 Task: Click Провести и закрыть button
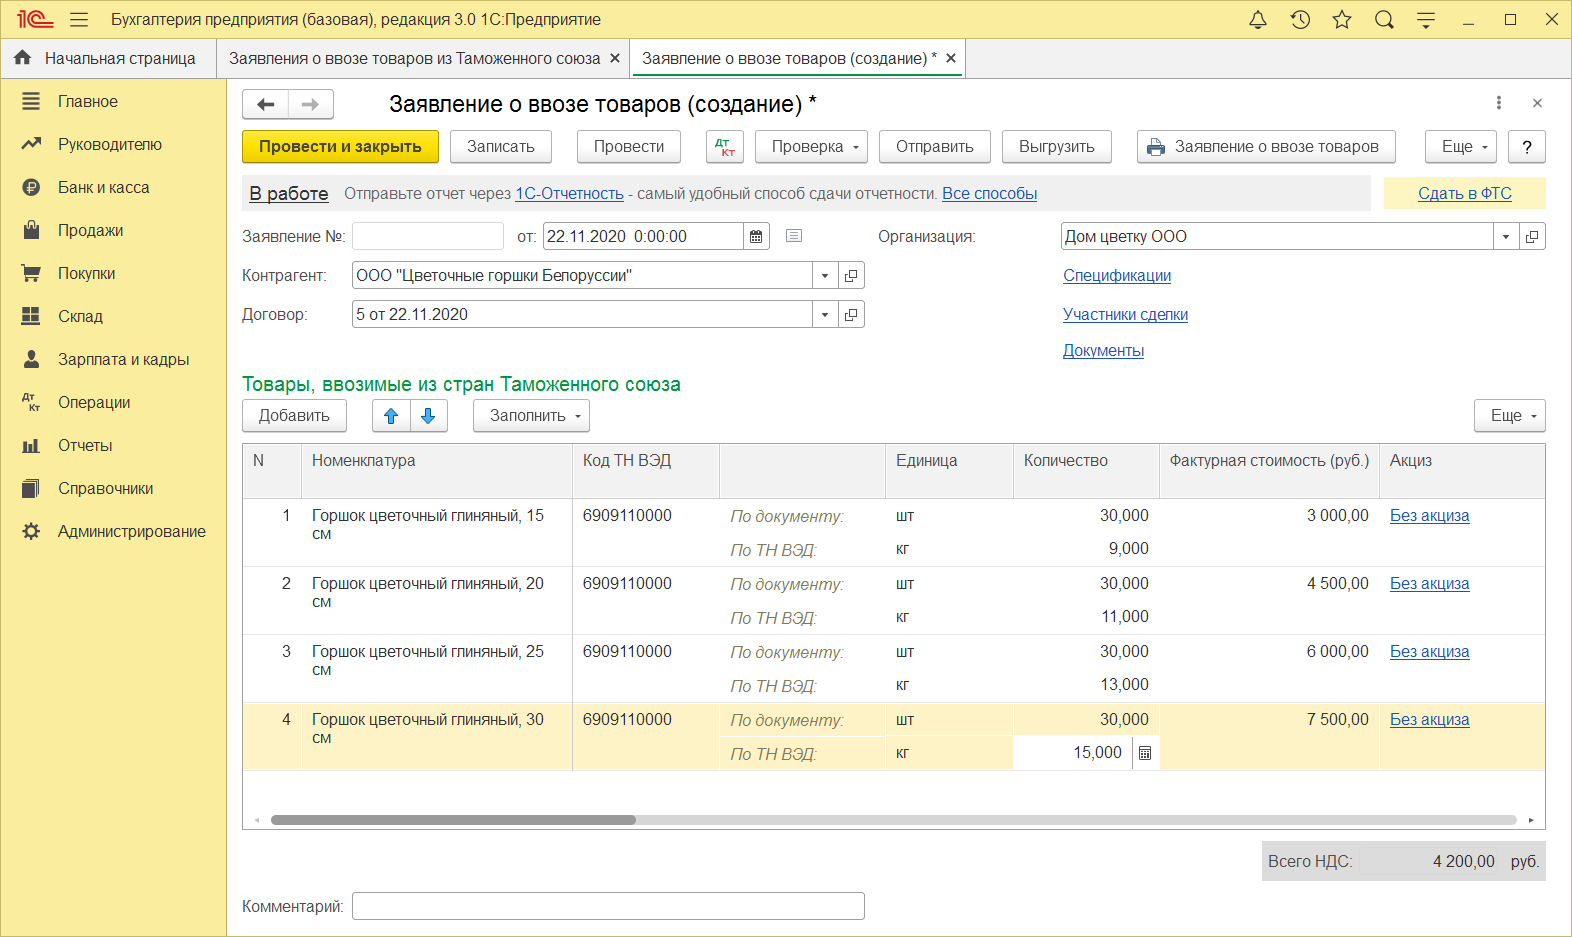point(340,147)
